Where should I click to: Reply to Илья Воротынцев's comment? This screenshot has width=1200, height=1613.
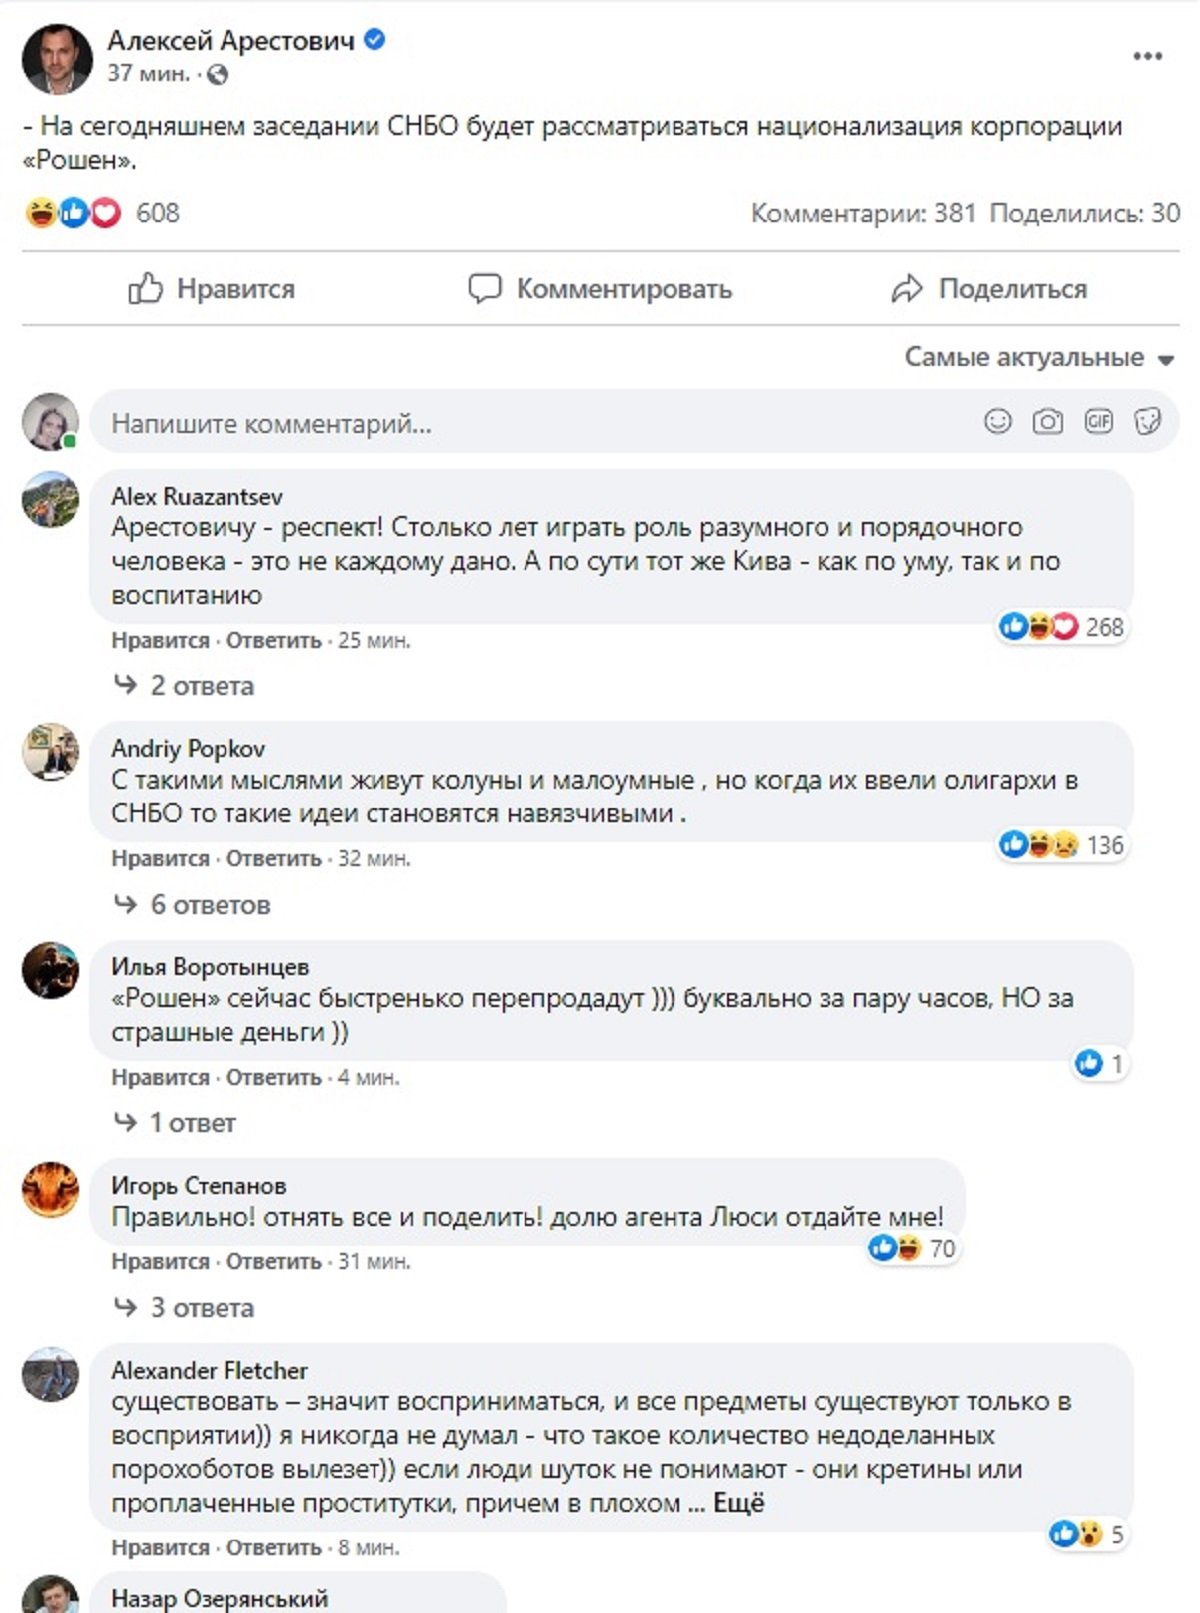(273, 1077)
